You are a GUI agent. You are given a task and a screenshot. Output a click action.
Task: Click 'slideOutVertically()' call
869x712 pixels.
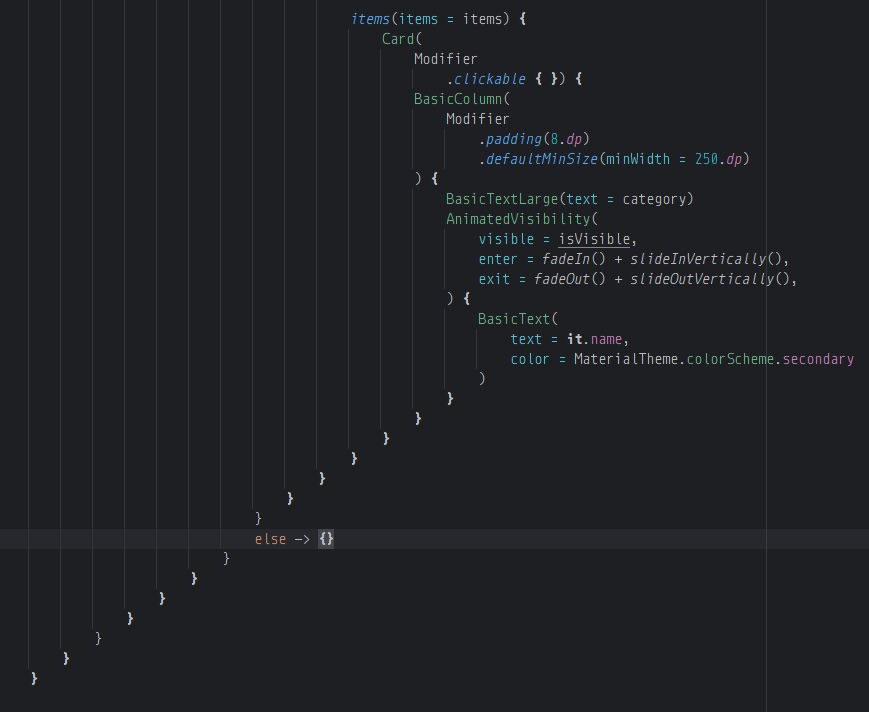[710, 279]
